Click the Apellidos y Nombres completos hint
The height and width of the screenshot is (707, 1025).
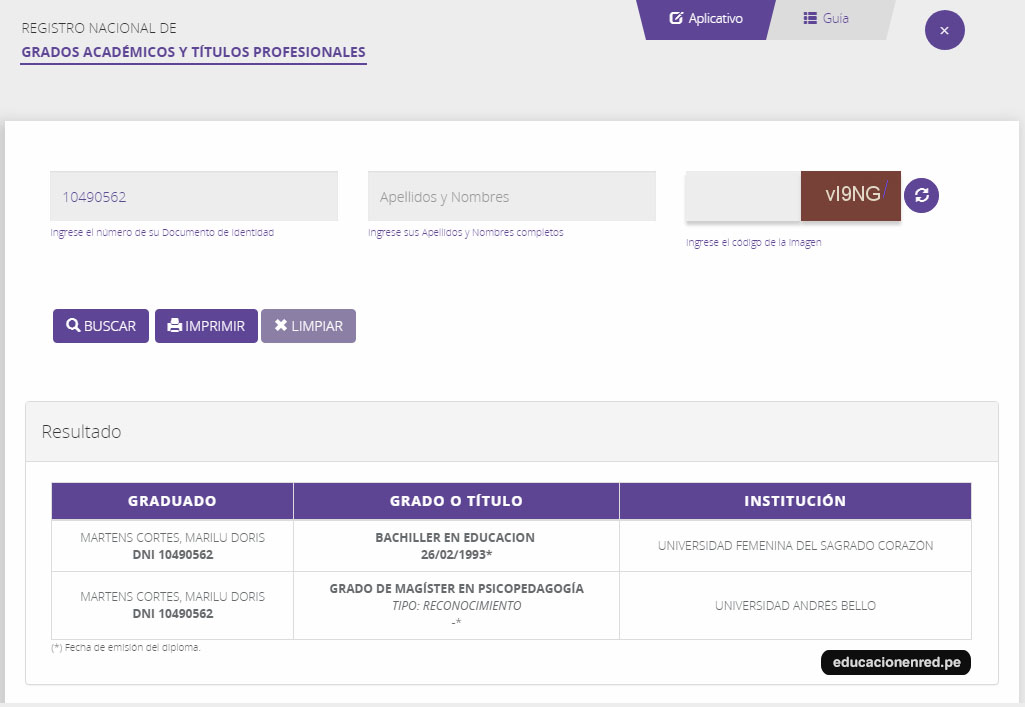point(465,233)
